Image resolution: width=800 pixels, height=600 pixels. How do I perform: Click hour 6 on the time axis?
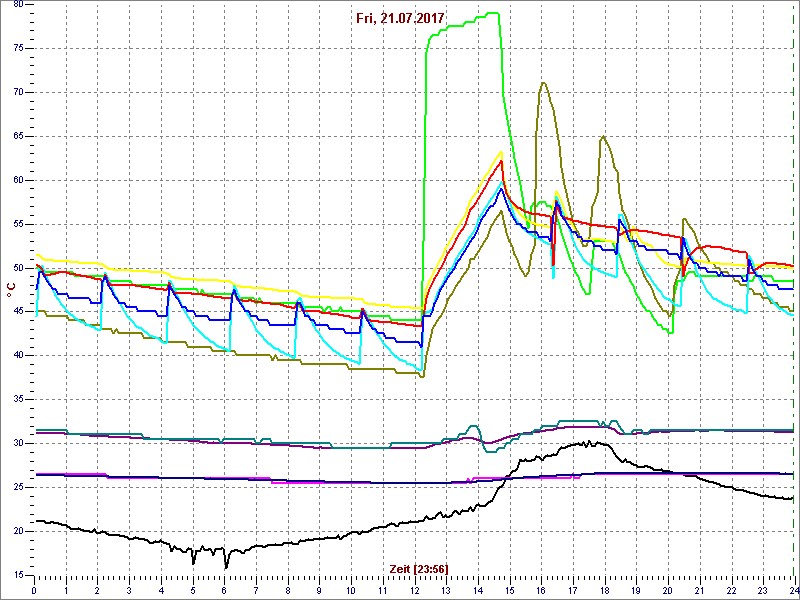click(x=224, y=589)
